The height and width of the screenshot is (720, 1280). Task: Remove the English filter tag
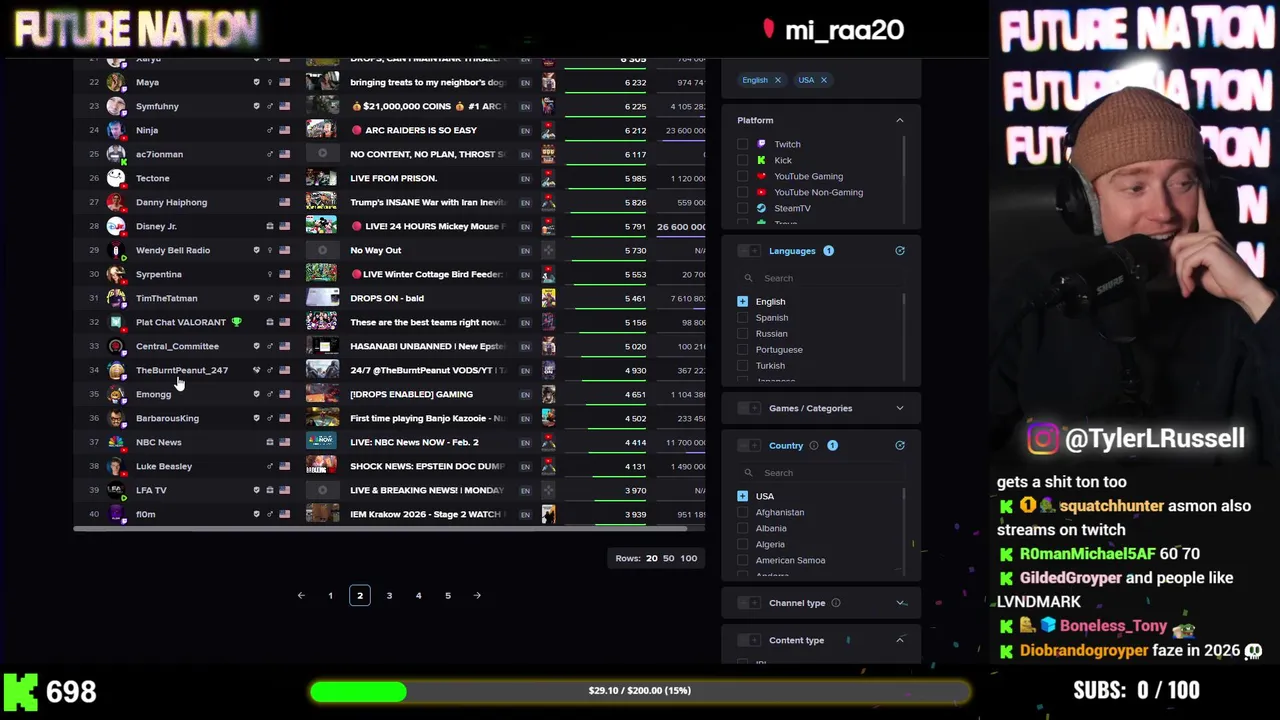tap(777, 80)
